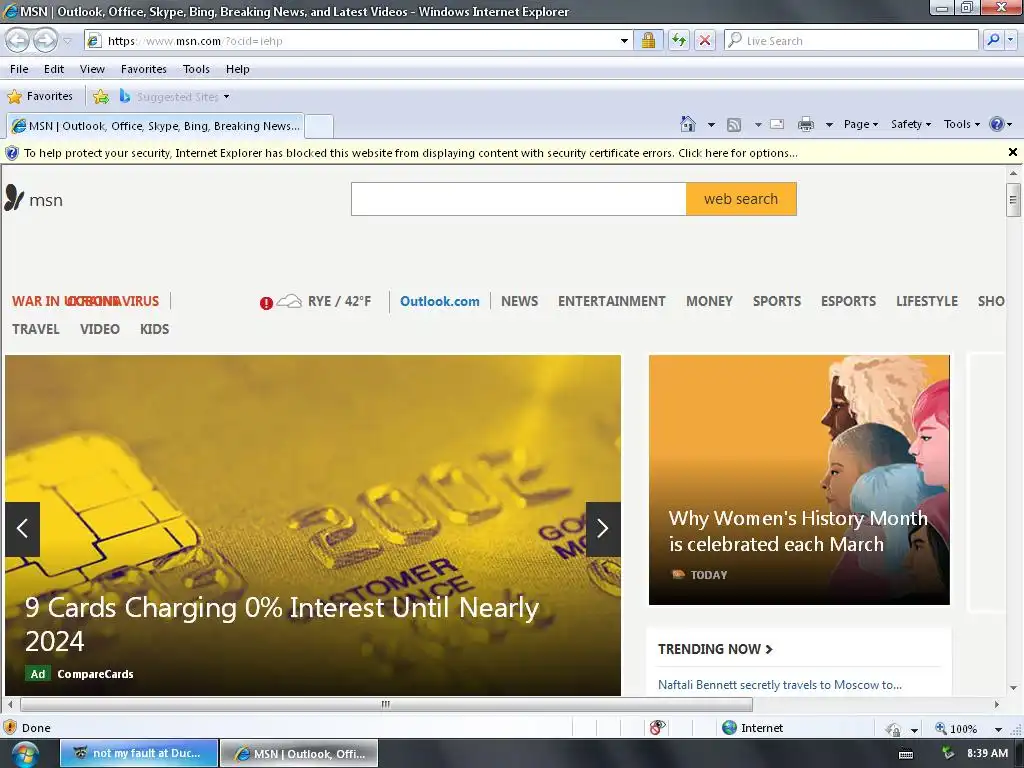
Task: Close the security information bar
Action: click(1013, 152)
